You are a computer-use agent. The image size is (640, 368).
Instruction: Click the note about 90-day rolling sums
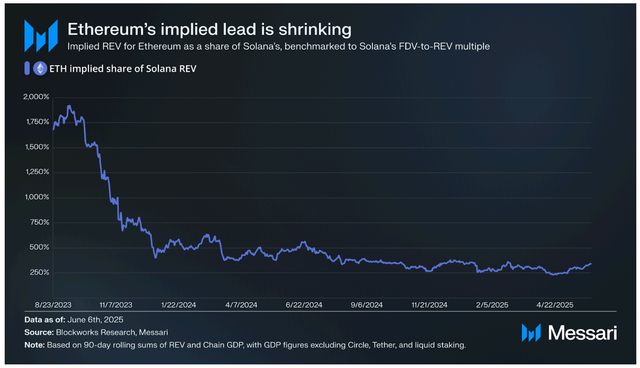[x=245, y=345]
